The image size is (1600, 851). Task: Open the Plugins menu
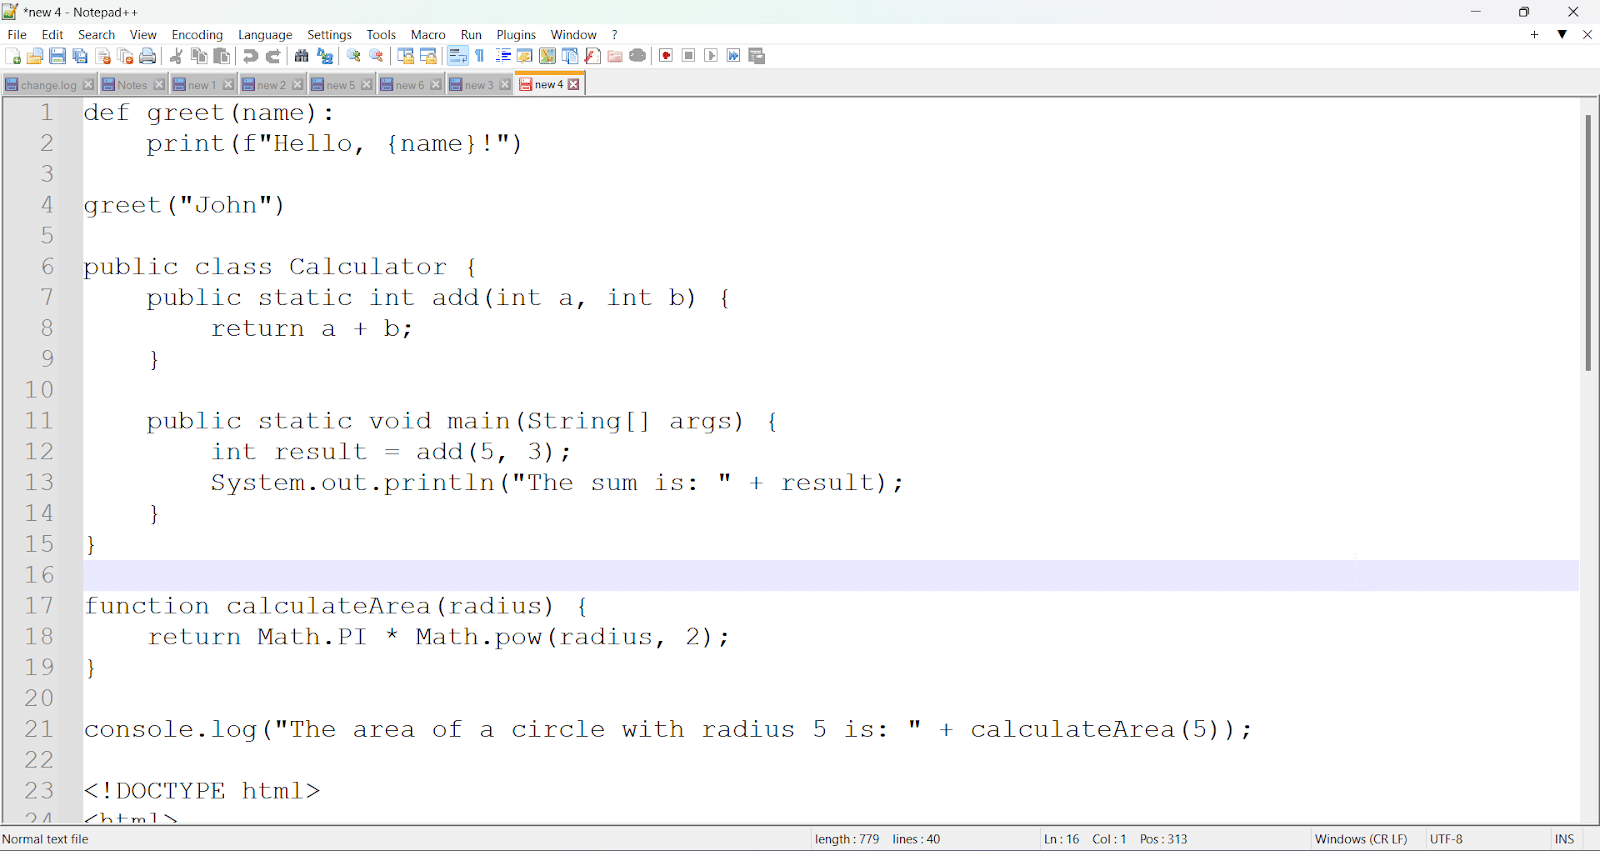517,34
